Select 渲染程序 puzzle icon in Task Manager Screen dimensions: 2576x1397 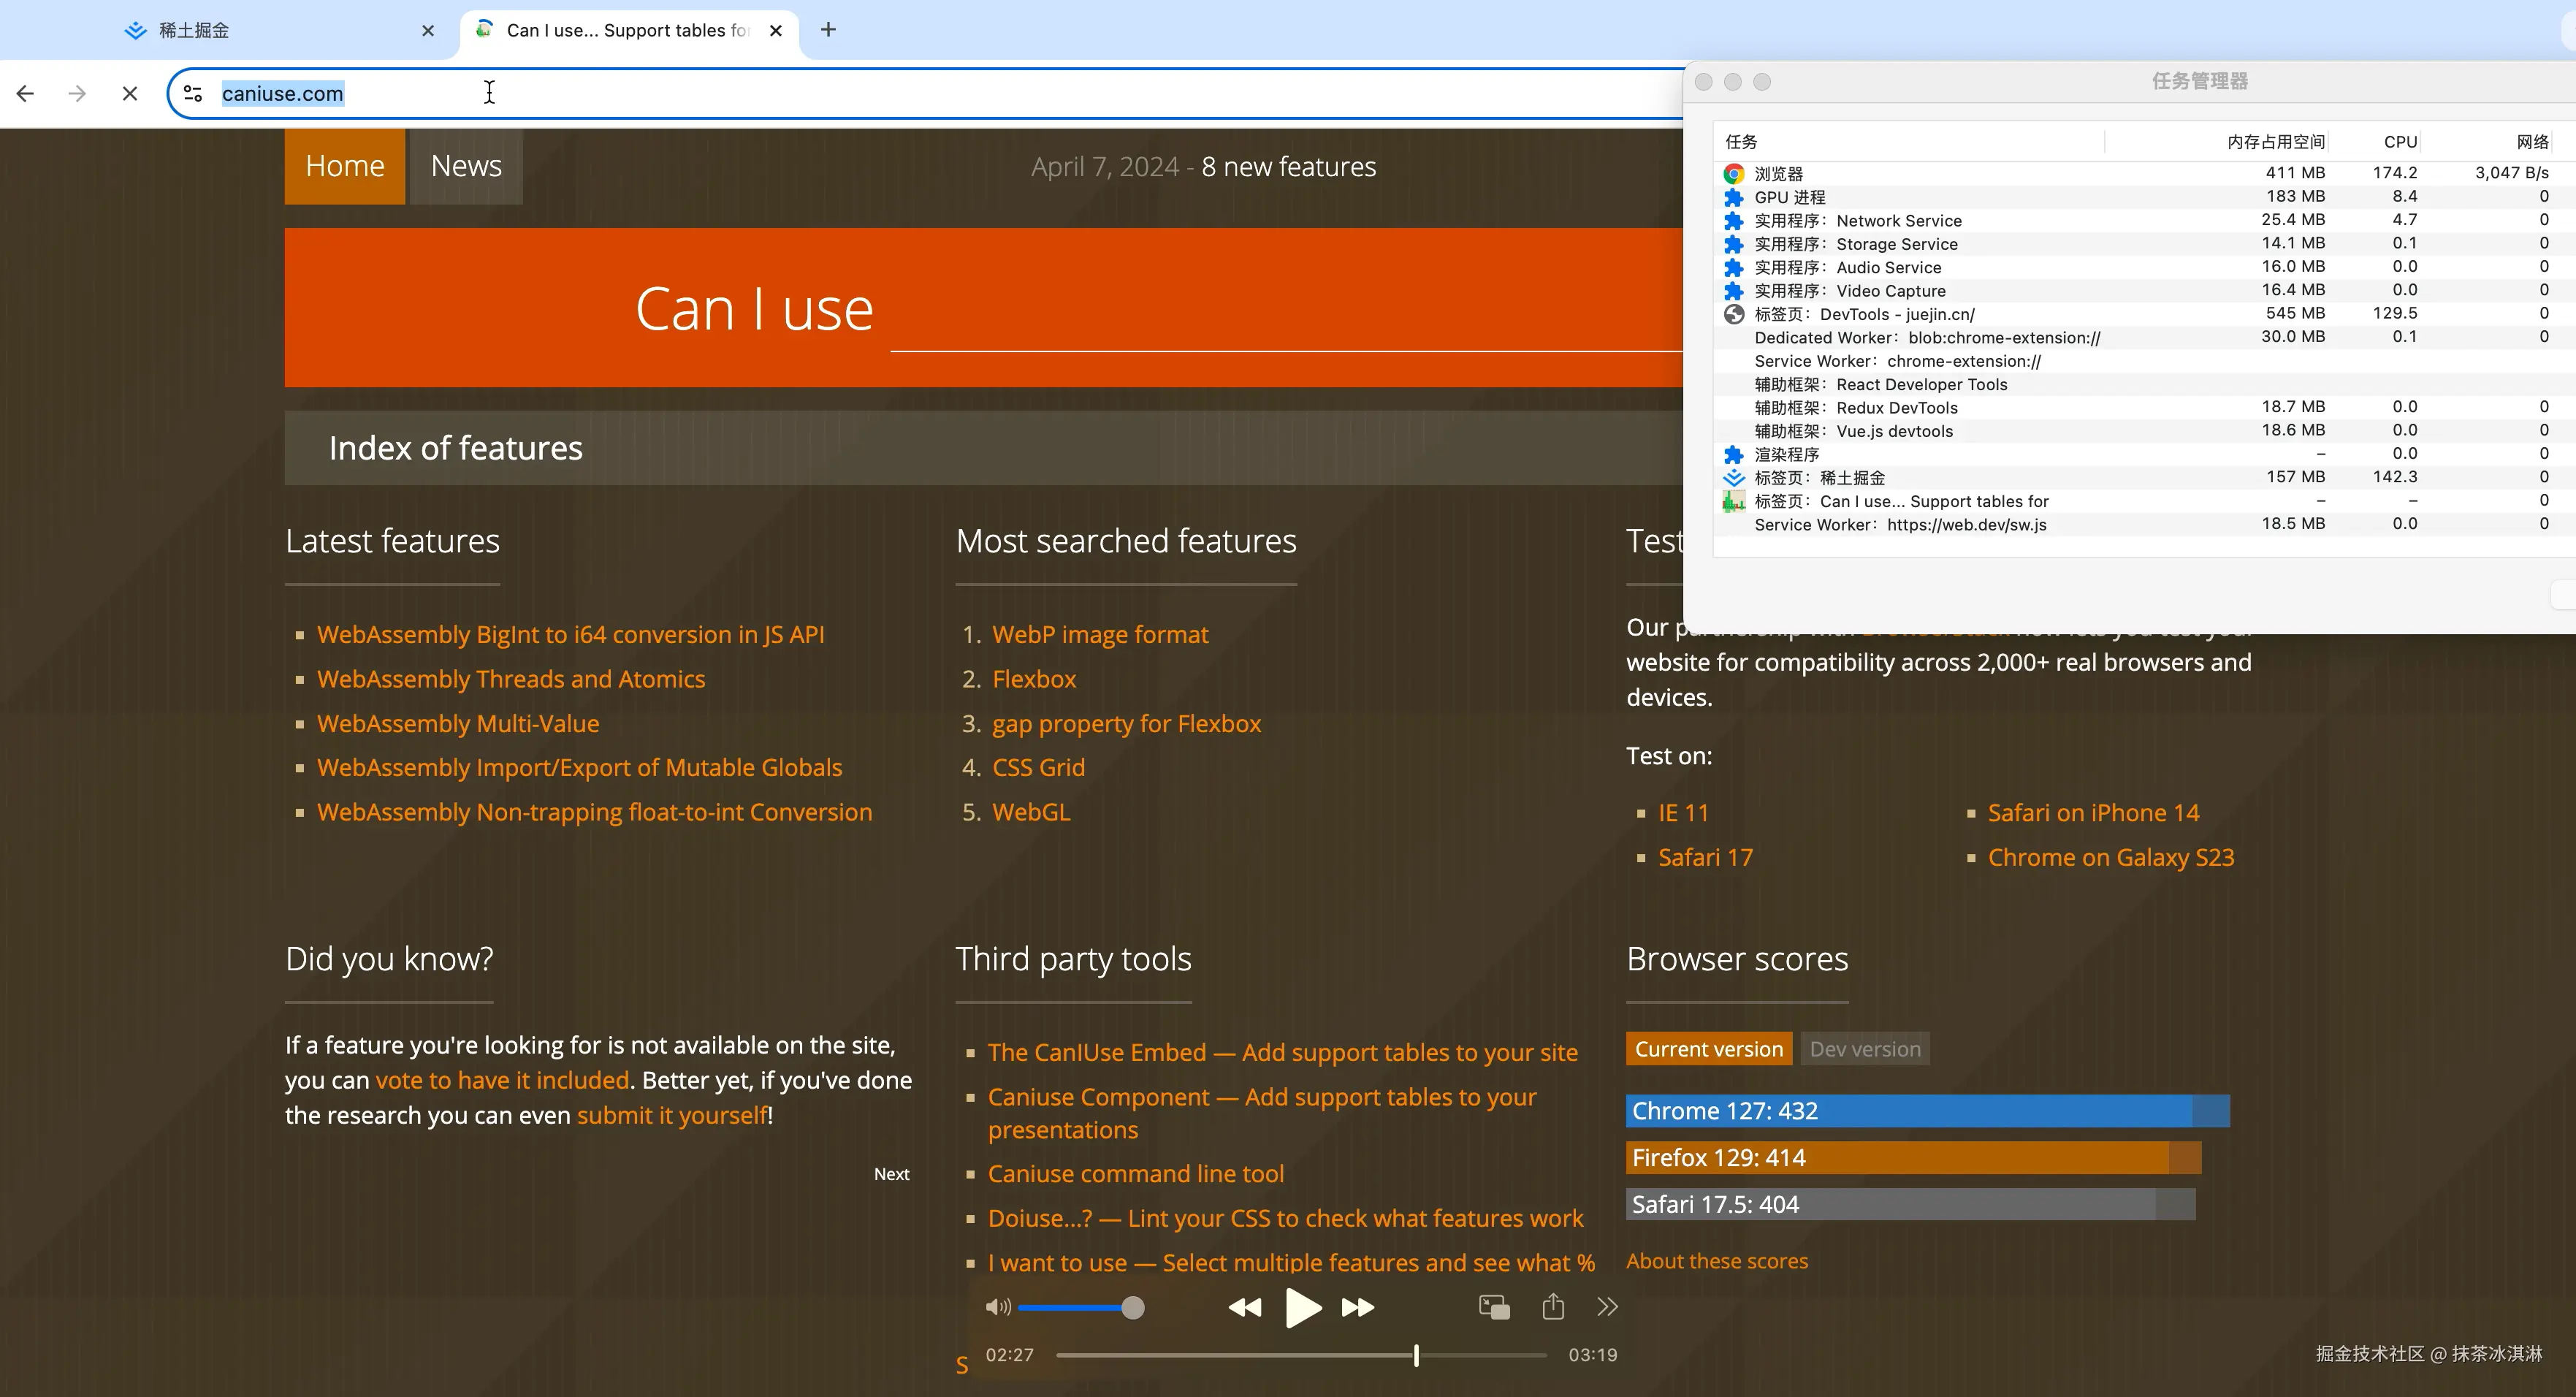(x=1734, y=455)
